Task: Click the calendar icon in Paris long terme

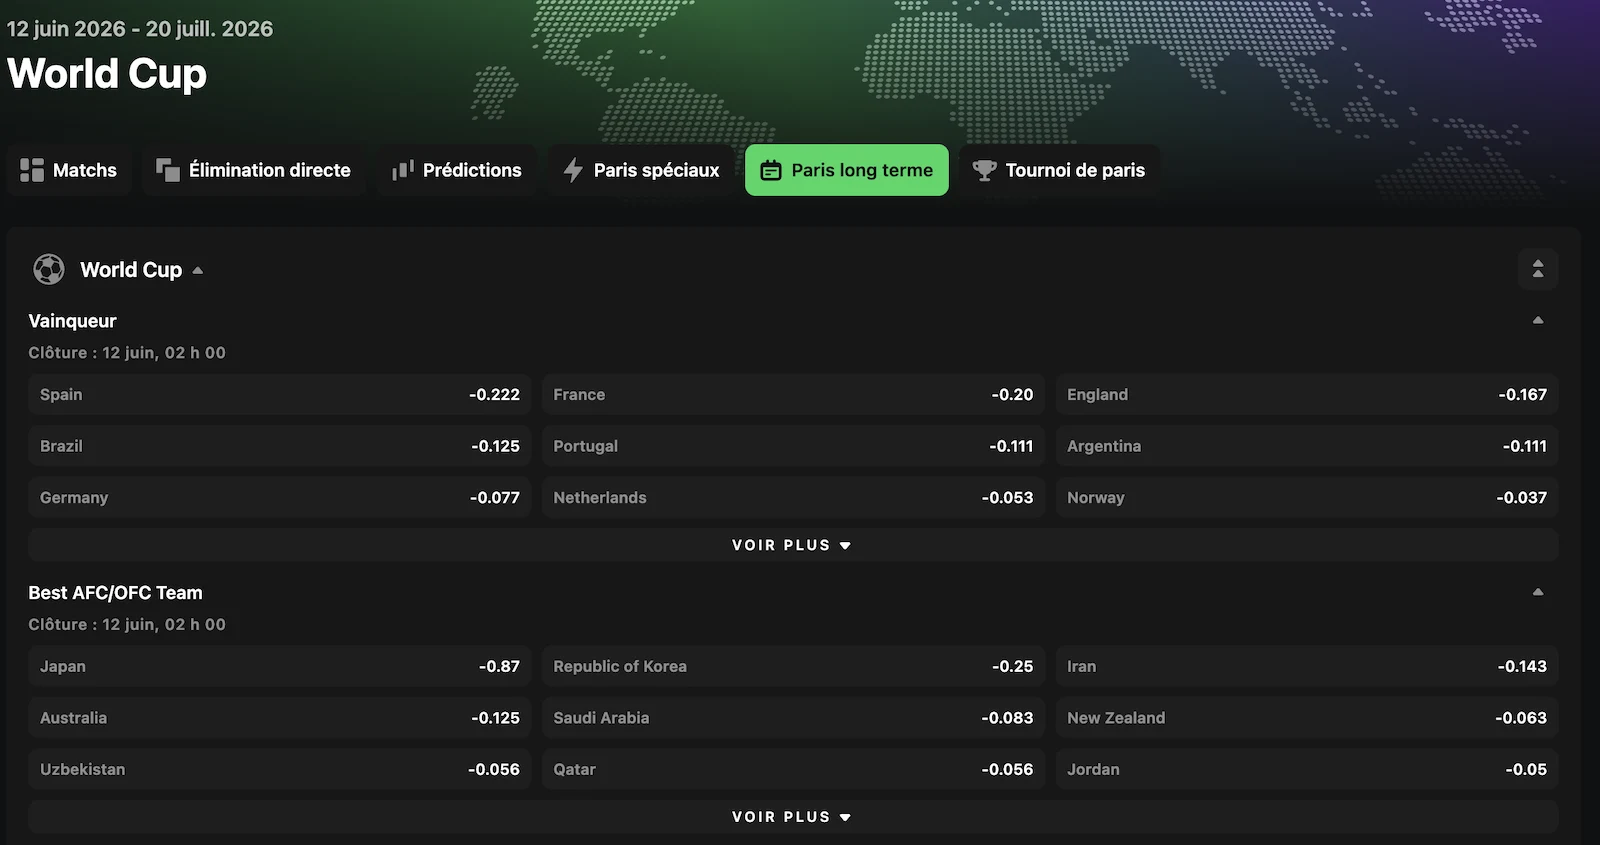Action: [x=771, y=170]
